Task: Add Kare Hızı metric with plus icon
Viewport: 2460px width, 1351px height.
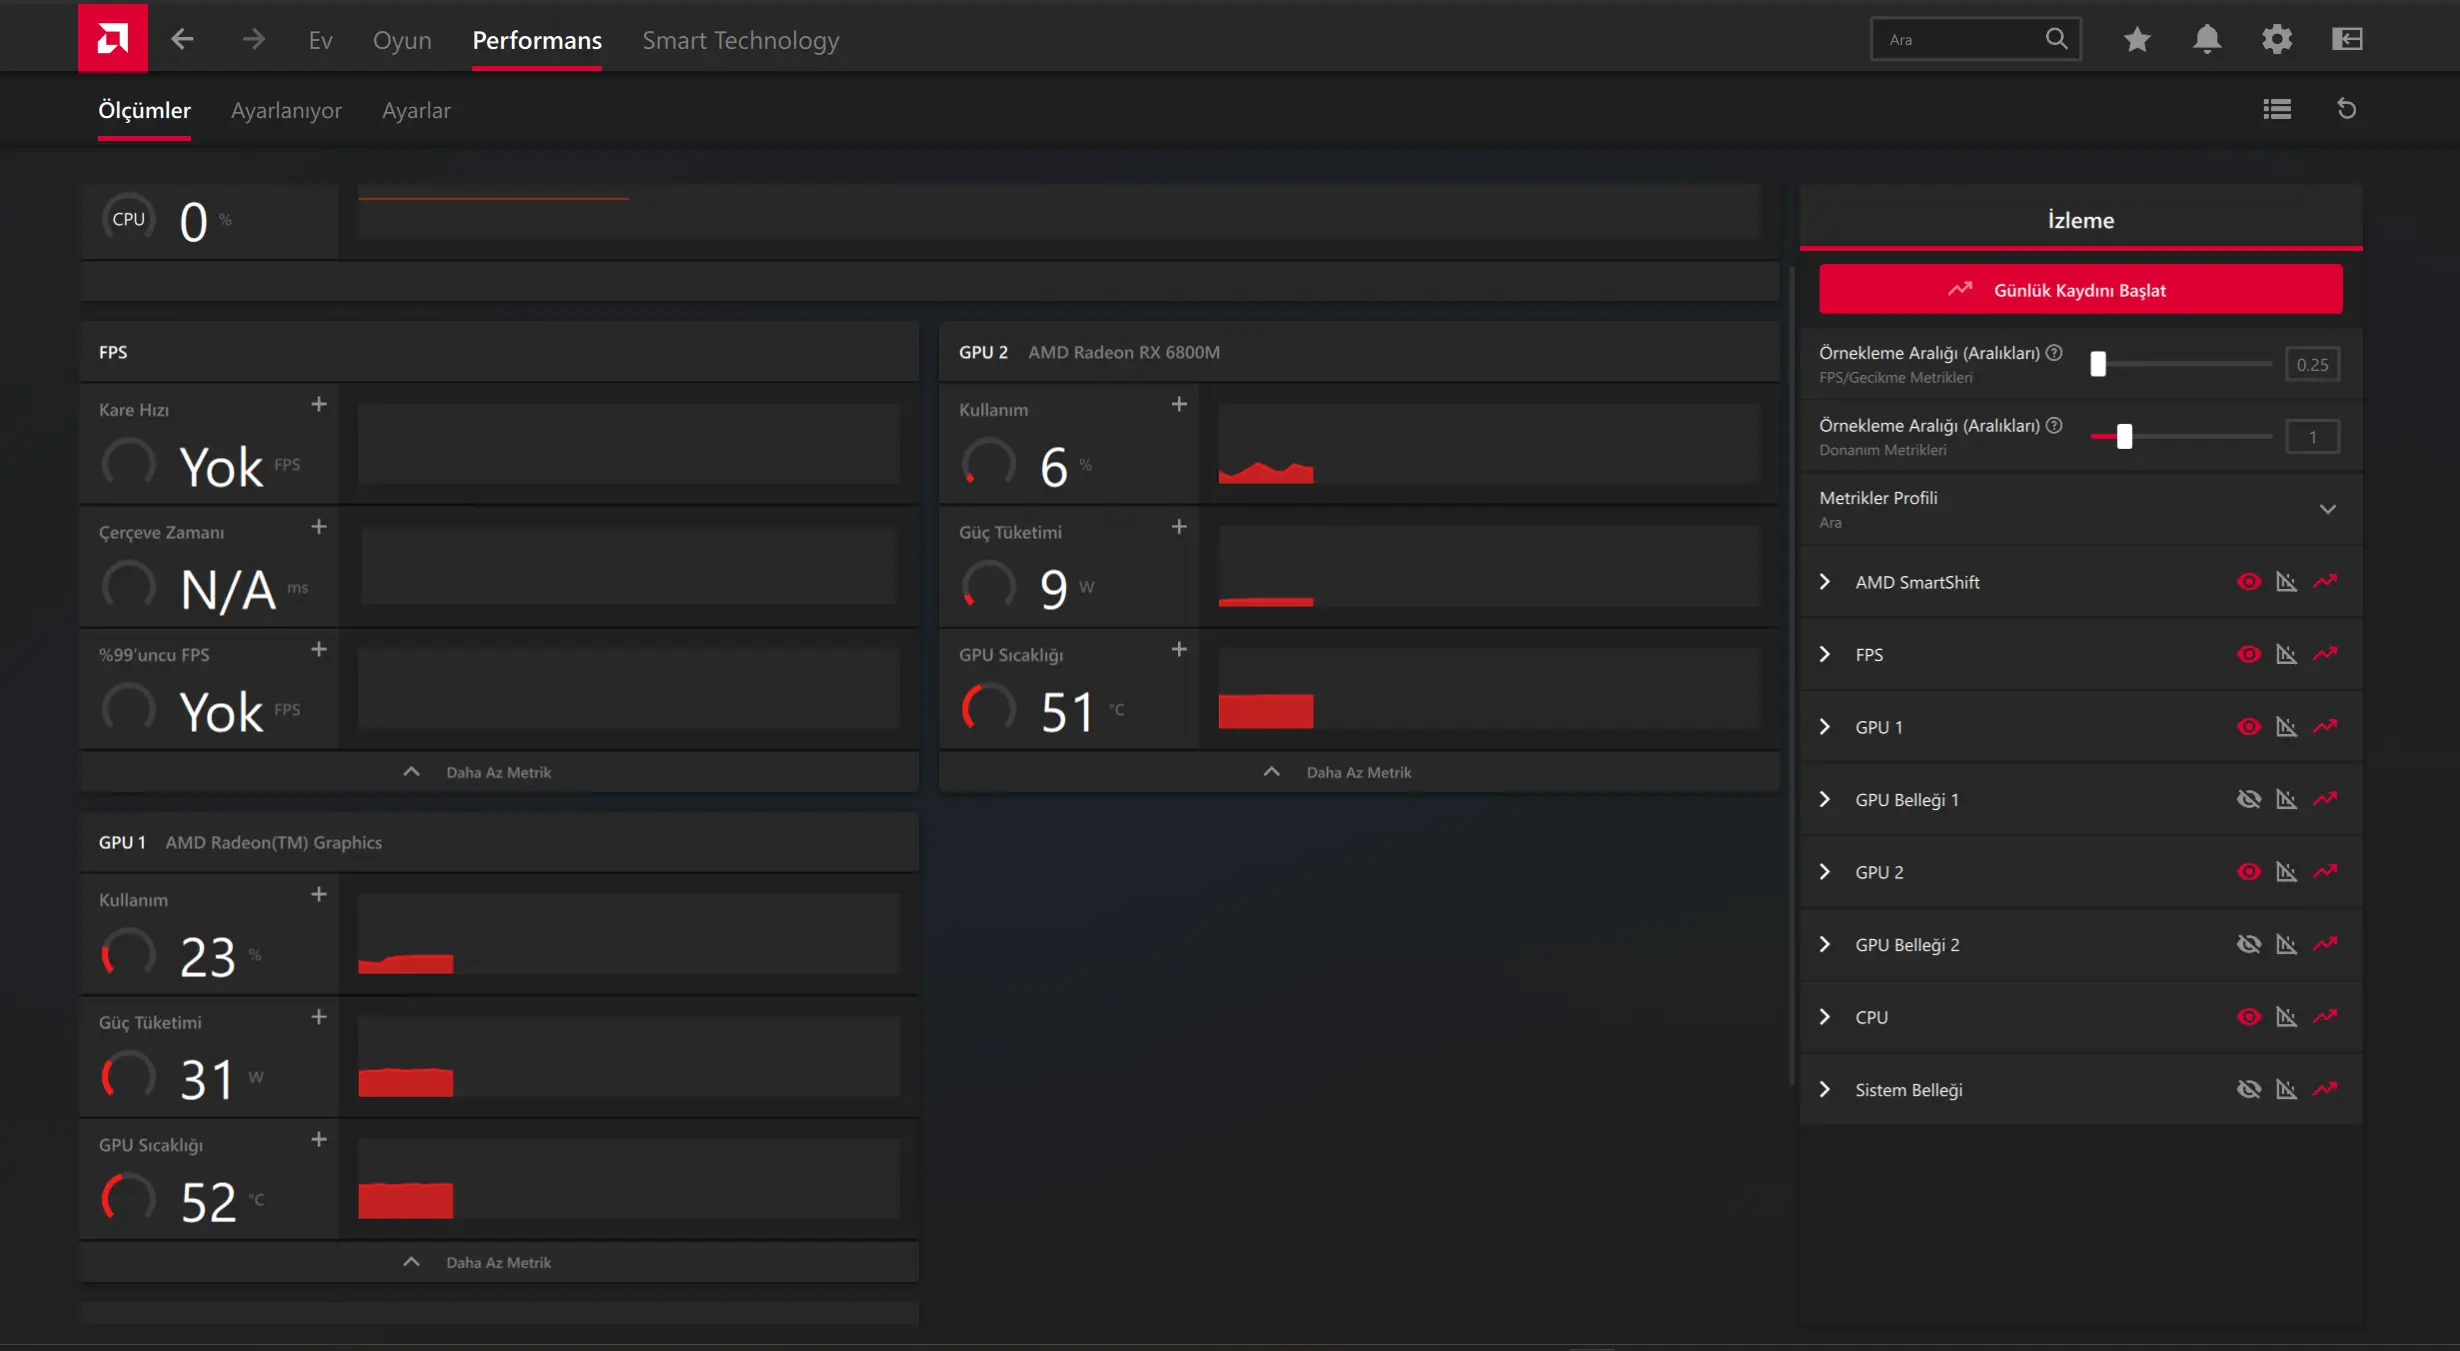Action: coord(319,404)
